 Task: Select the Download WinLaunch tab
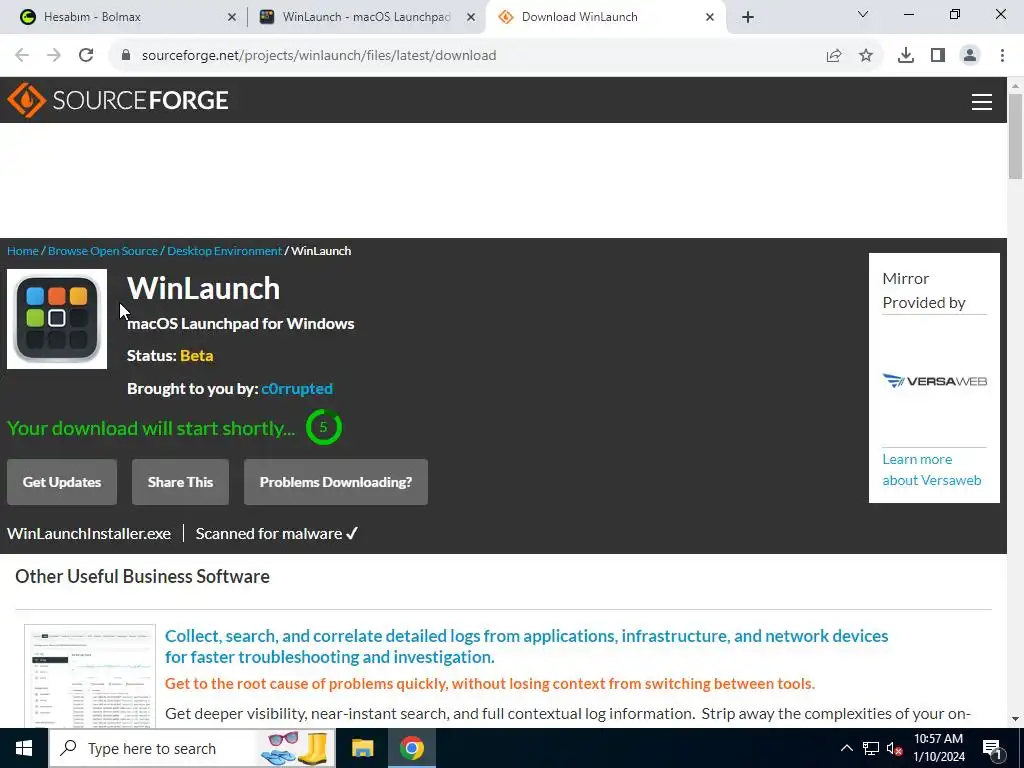coord(604,17)
